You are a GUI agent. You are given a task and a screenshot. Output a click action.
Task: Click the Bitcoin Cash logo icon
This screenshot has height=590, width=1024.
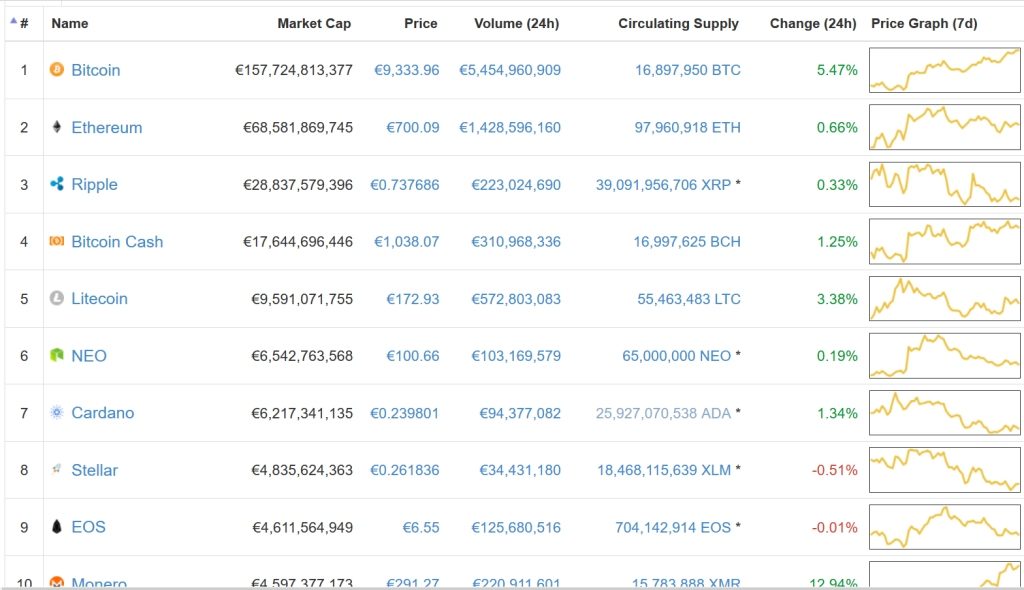57,241
